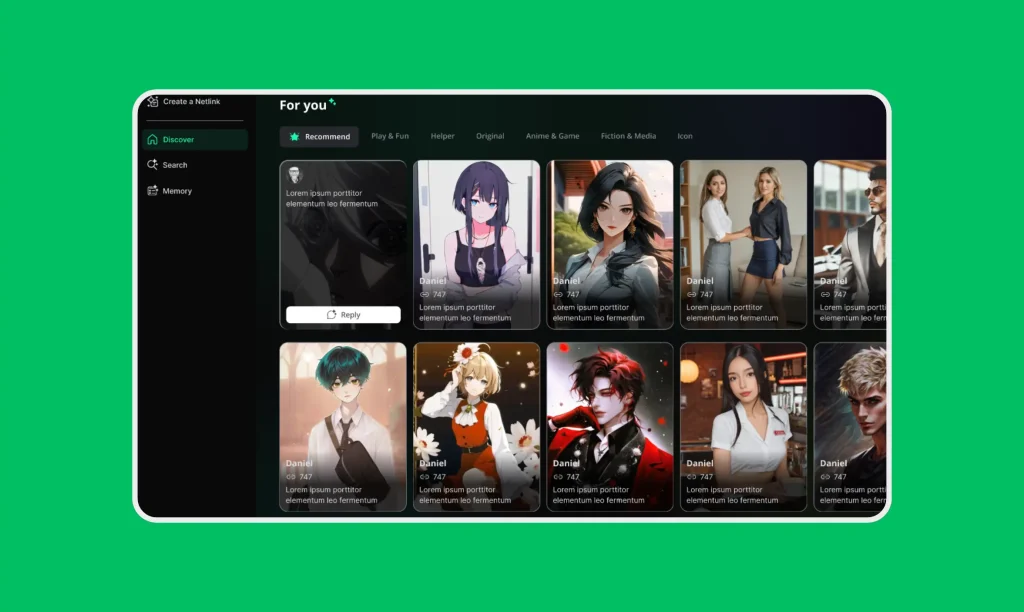Open the Memory icon in sidebar
This screenshot has height=612, width=1024.
[153, 191]
